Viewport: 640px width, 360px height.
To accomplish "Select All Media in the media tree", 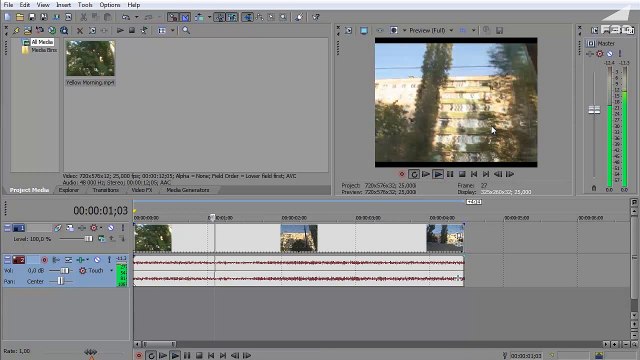I will click(42, 42).
